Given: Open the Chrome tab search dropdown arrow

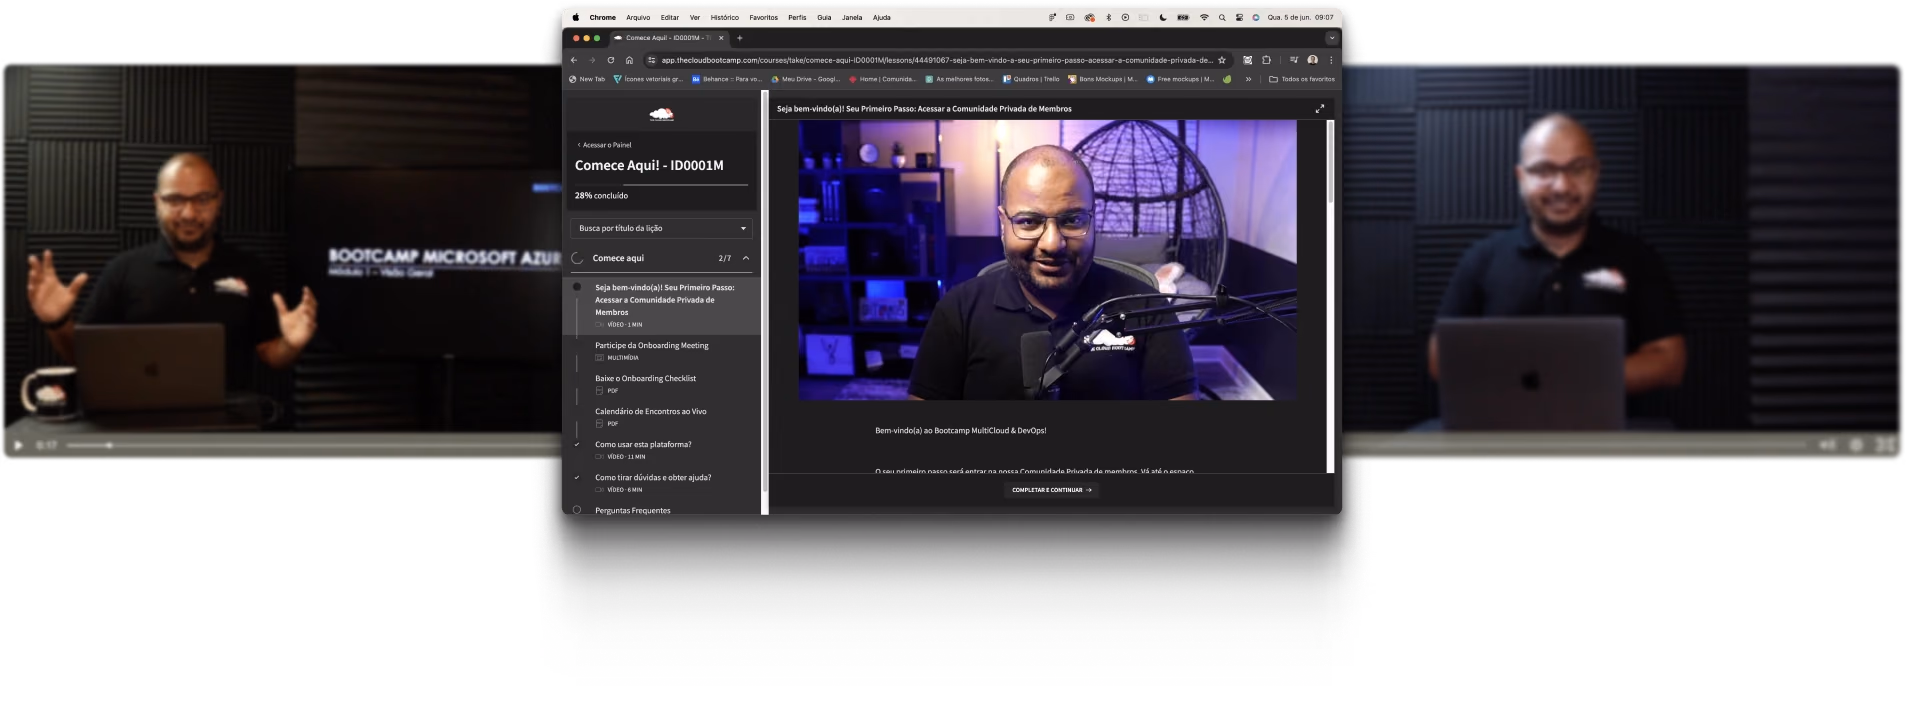Looking at the screenshot, I should [1331, 38].
